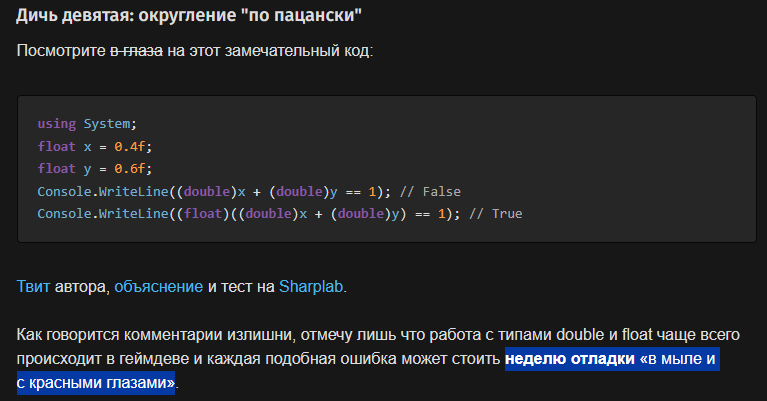Click the first 'Console.WriteLine' in the code
The width and height of the screenshot is (767, 401).
coord(103,191)
